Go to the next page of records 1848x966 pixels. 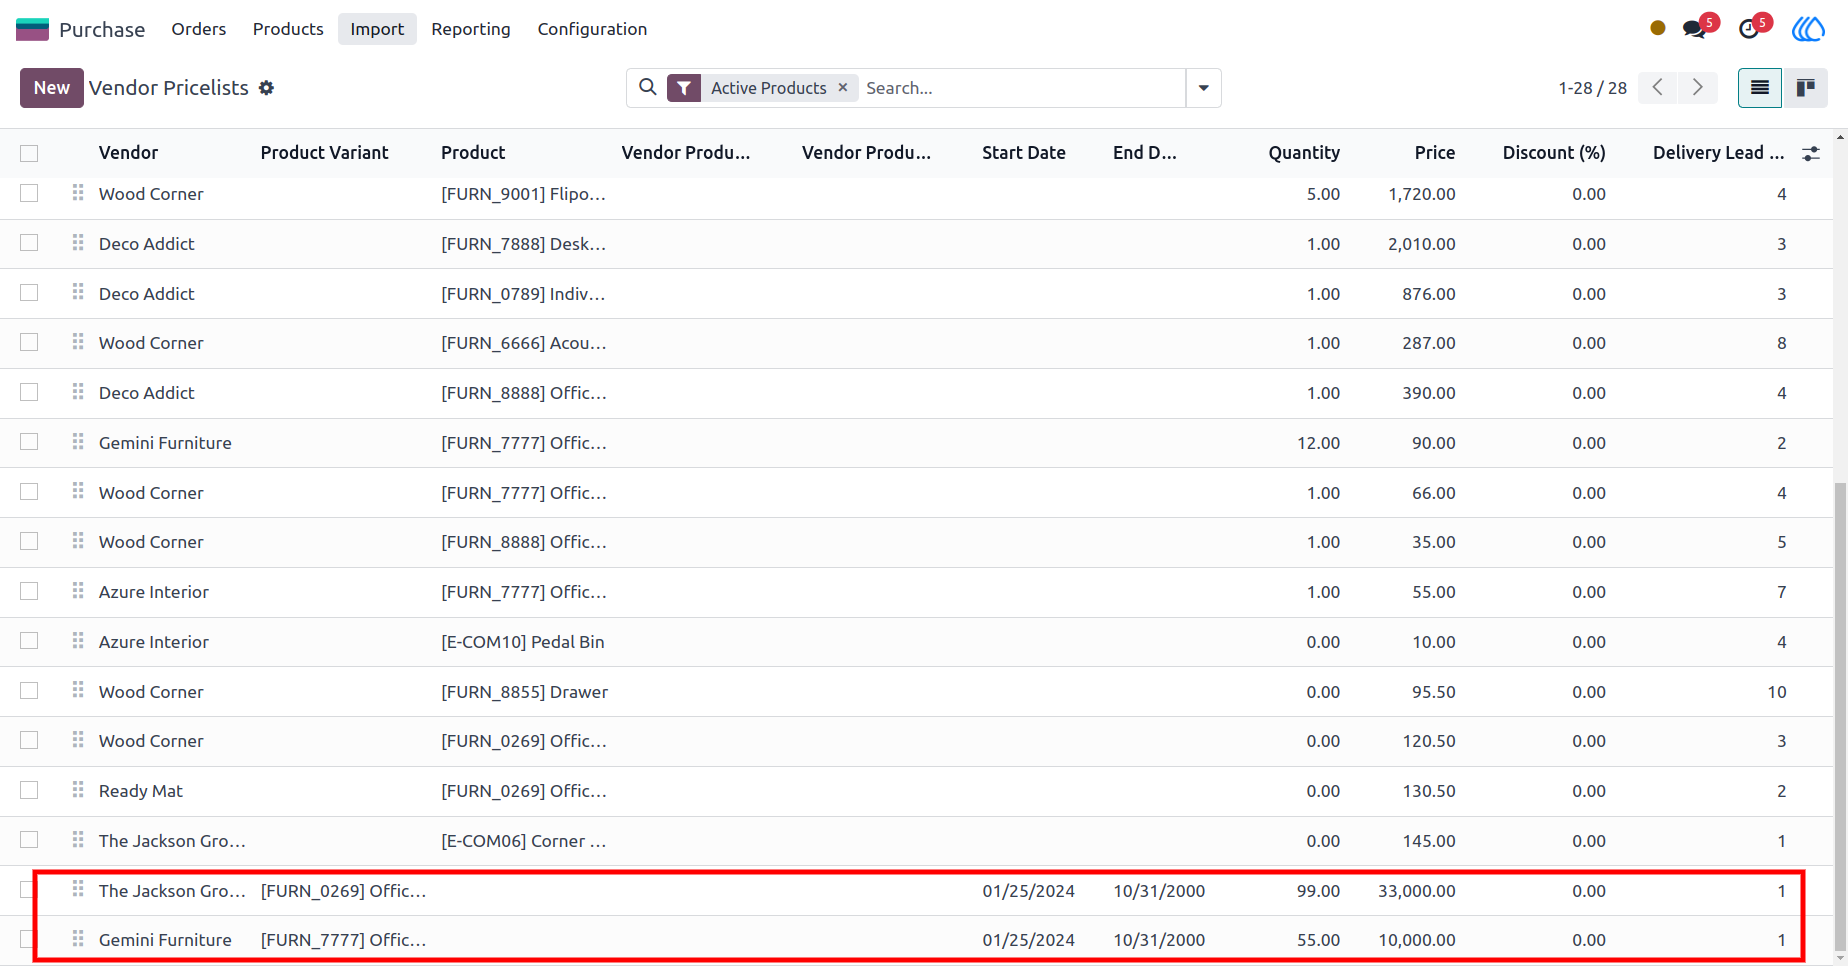(x=1698, y=88)
